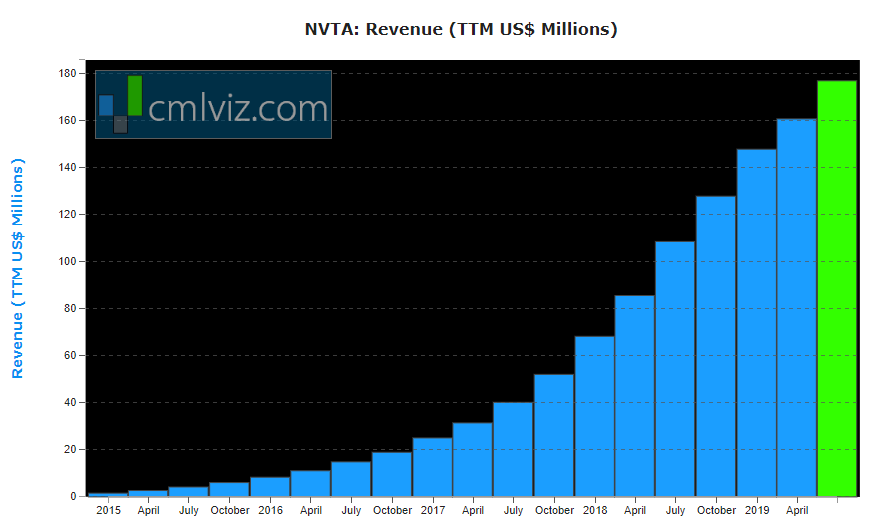The width and height of the screenshot is (889, 532).
Task: Click x-axis label 2017
Action: [433, 510]
